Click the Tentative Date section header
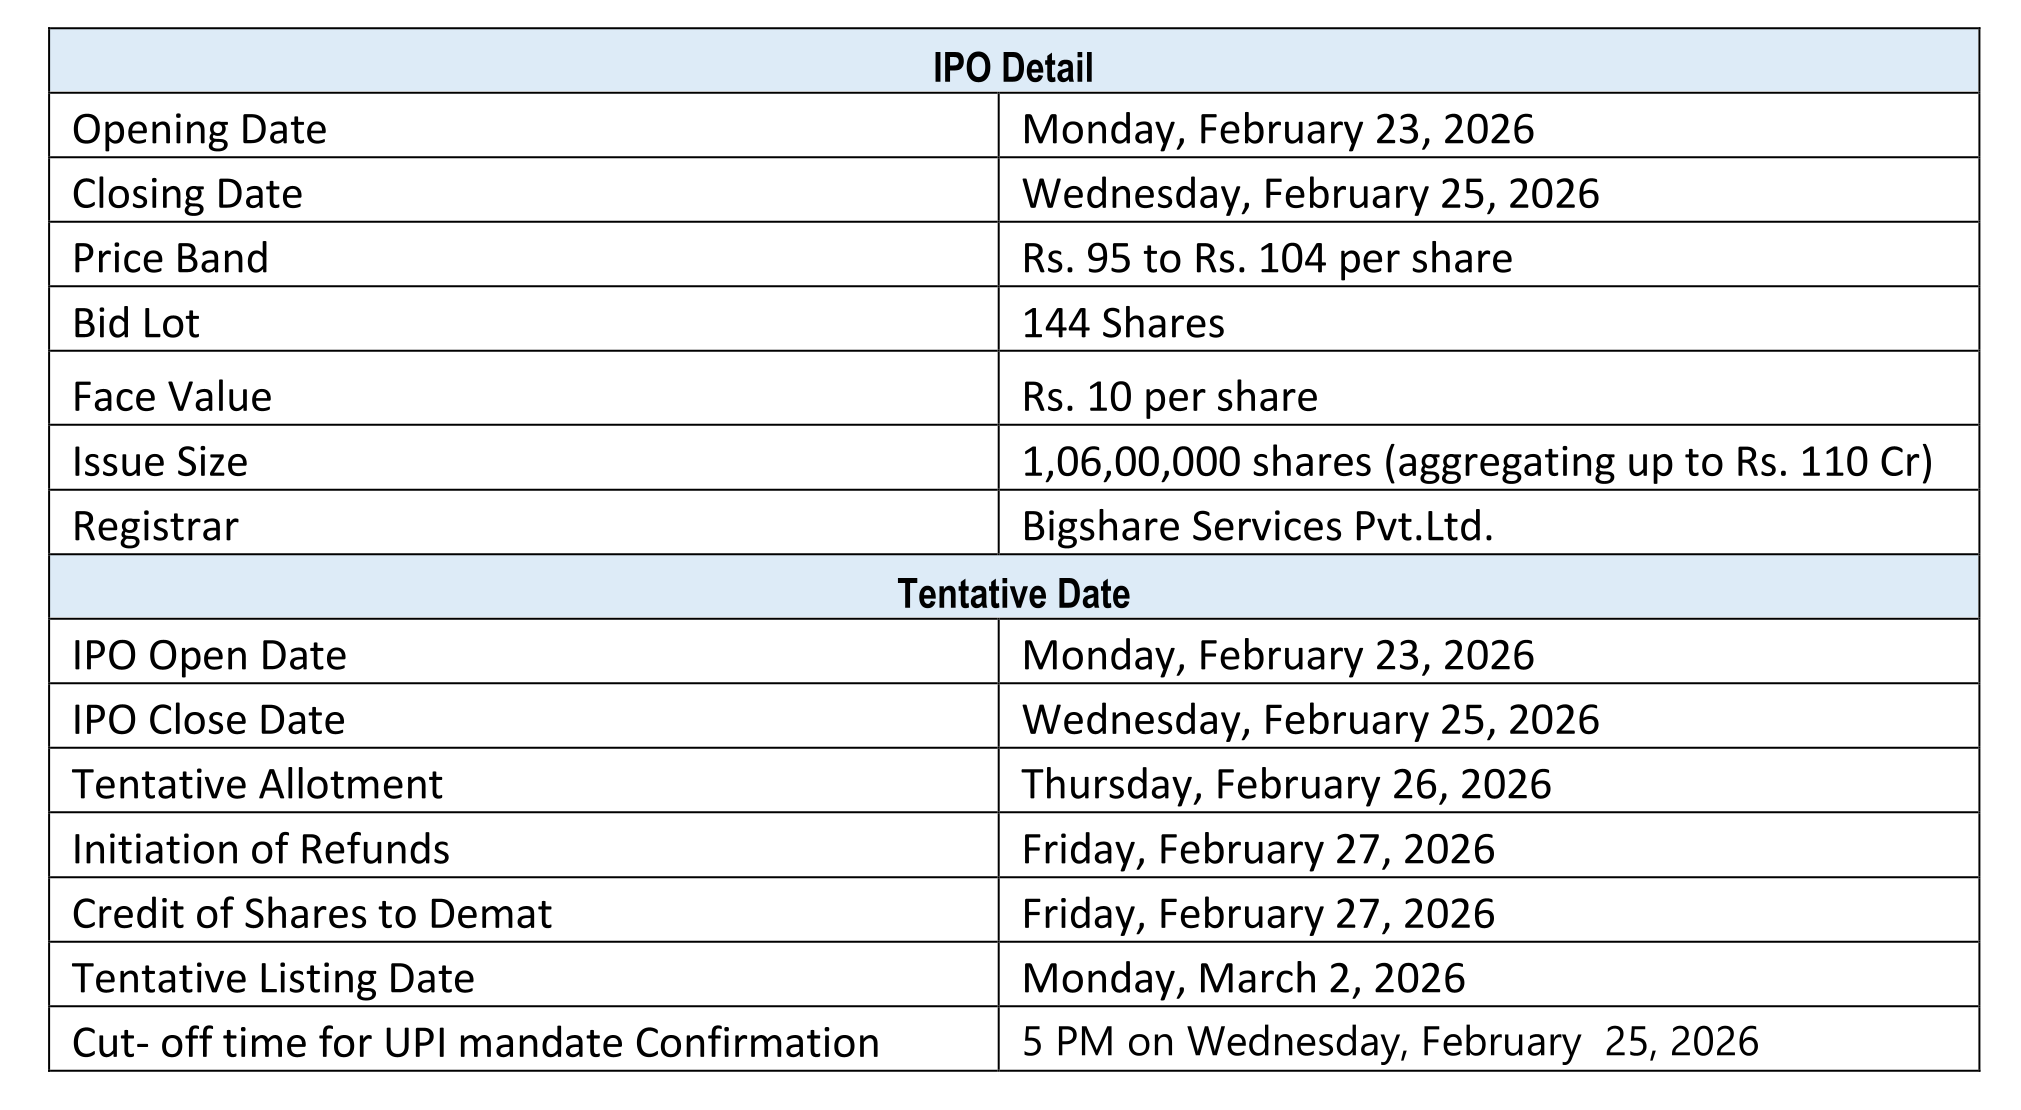 pyautogui.click(x=1012, y=593)
